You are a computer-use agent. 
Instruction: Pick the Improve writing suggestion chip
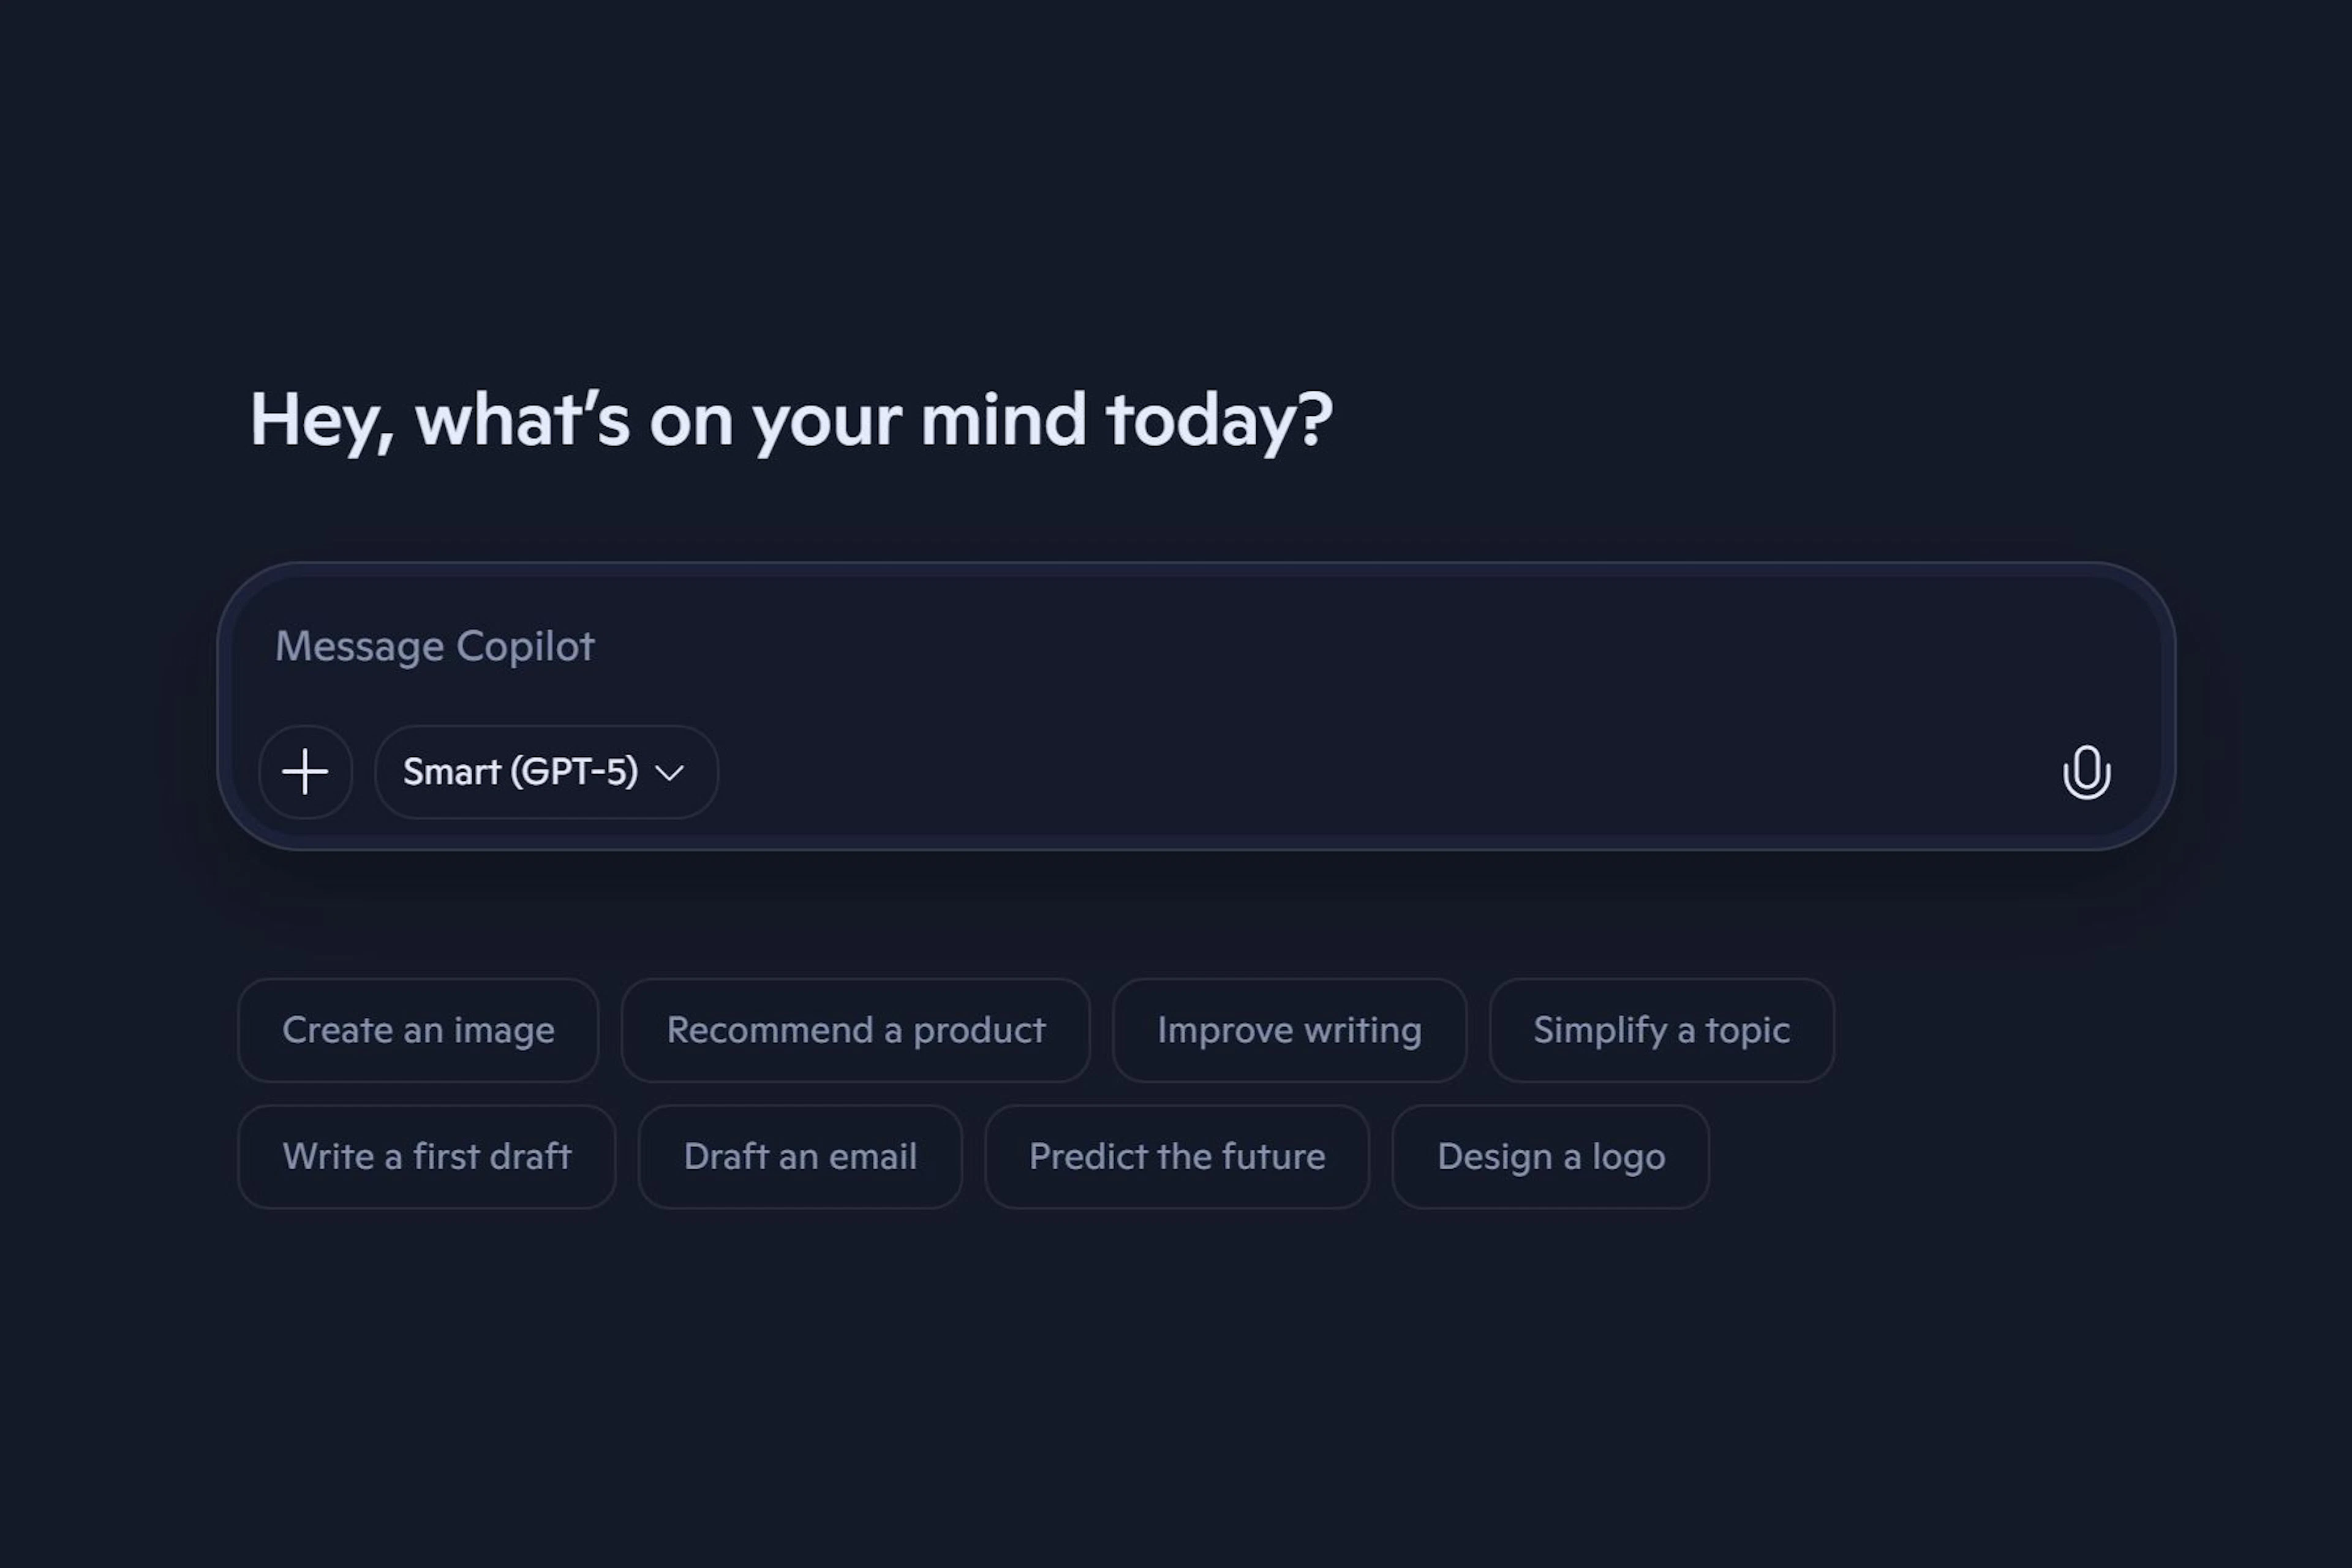point(1289,1030)
